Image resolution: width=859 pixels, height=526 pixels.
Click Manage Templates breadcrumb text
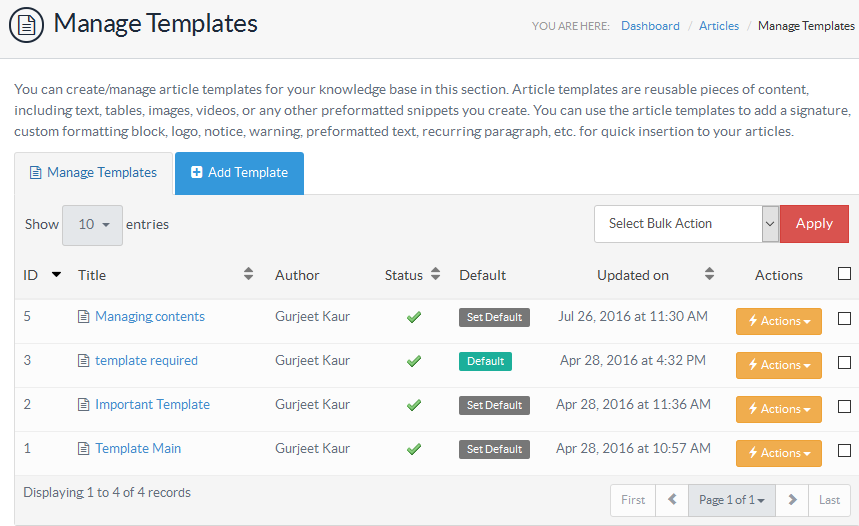806,26
